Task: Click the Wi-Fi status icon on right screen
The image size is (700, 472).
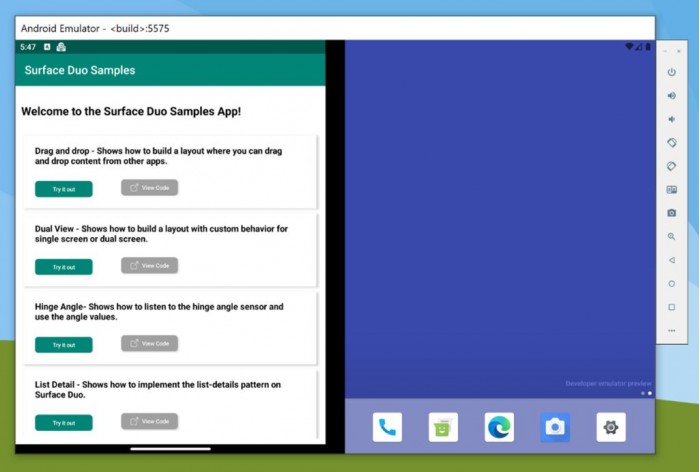Action: coord(629,46)
